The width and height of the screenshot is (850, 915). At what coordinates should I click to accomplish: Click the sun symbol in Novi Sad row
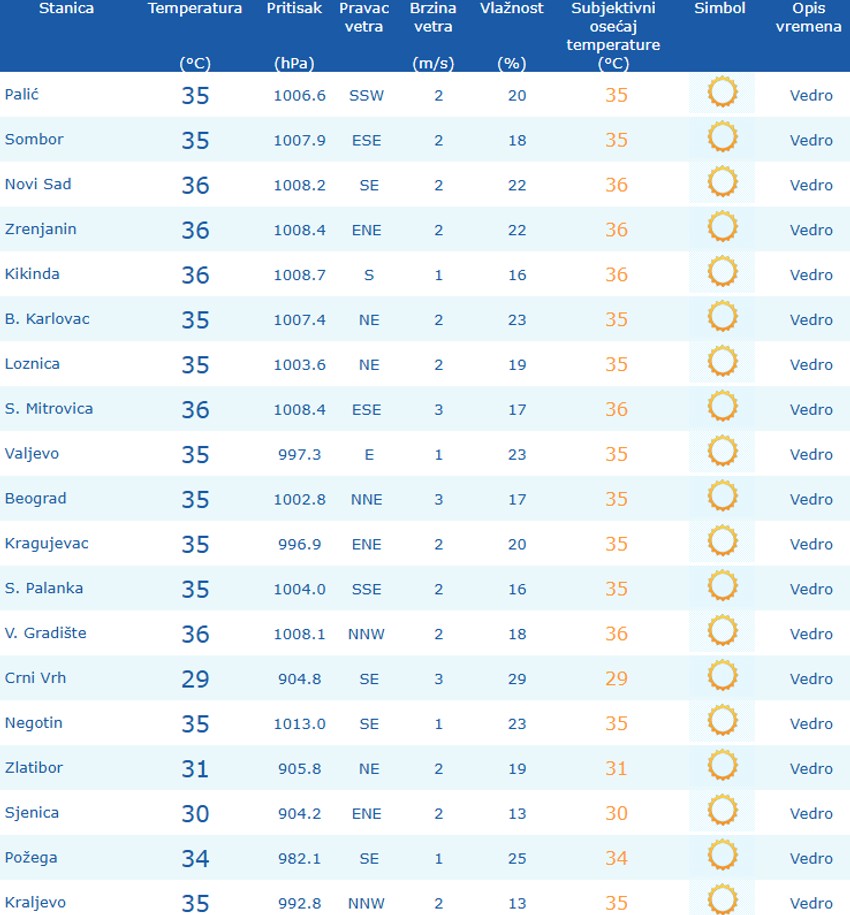pyautogui.click(x=722, y=184)
